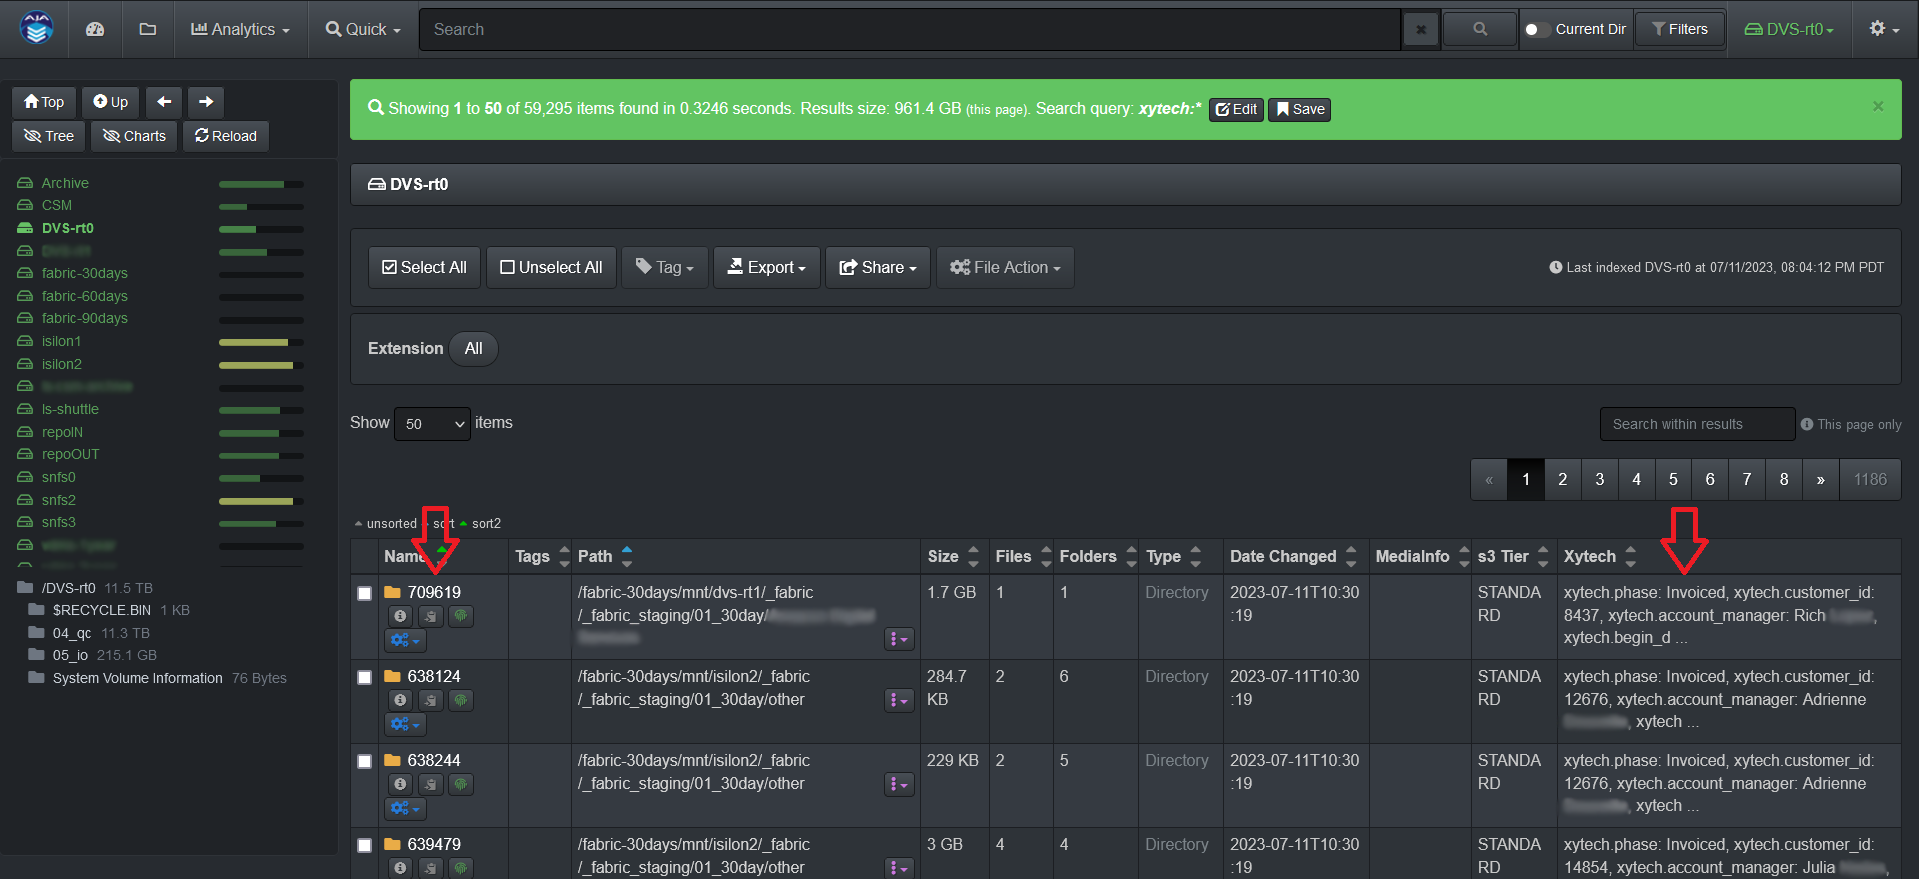Click the search magnifier button
The image size is (1919, 879).
point(1480,30)
